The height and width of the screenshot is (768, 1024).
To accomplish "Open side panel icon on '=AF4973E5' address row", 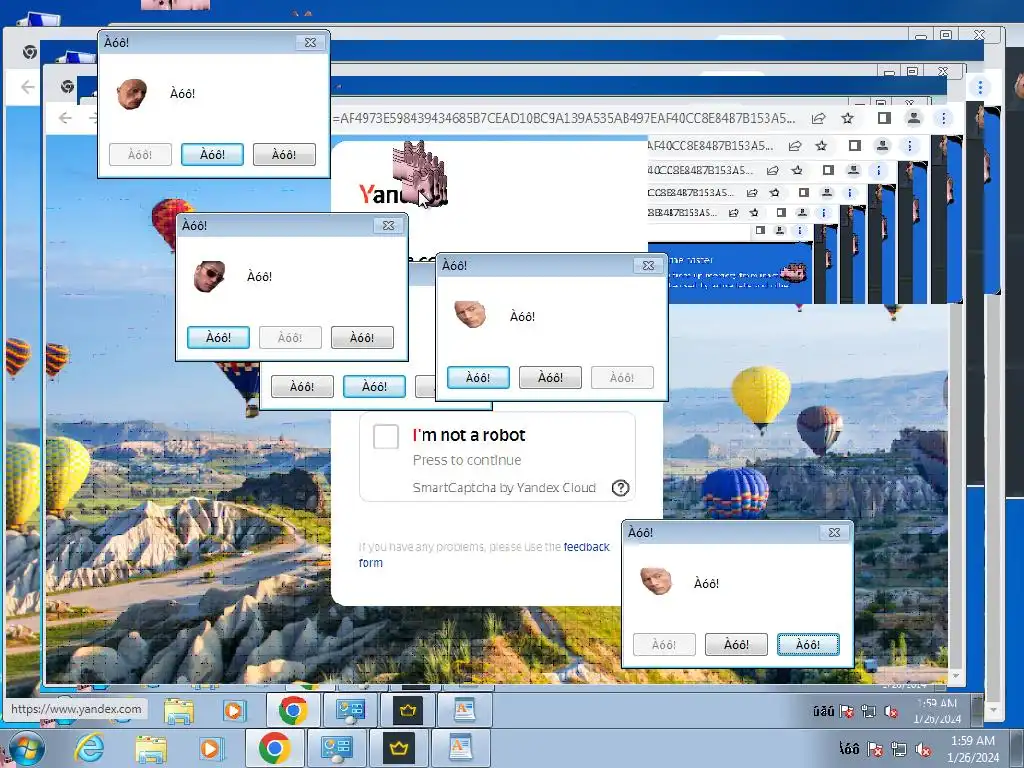I will point(884,118).
